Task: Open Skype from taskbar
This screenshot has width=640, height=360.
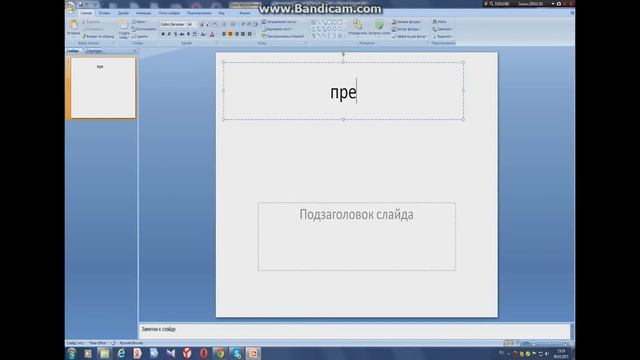Action: (x=237, y=353)
